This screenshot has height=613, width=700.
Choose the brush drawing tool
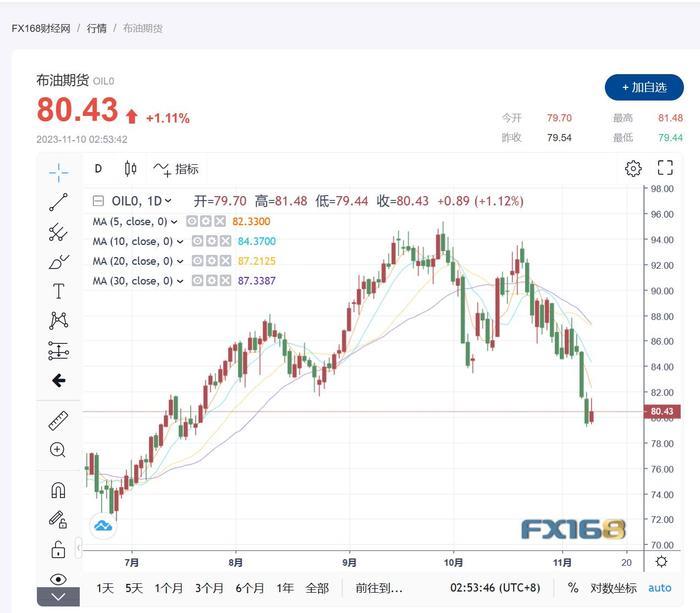click(x=58, y=262)
